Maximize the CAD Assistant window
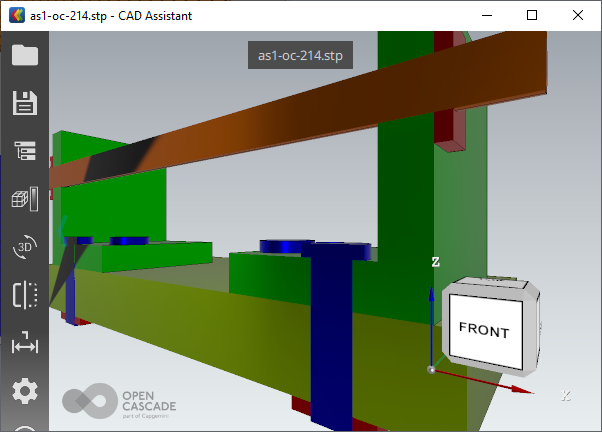The width and height of the screenshot is (602, 432). tap(532, 15)
